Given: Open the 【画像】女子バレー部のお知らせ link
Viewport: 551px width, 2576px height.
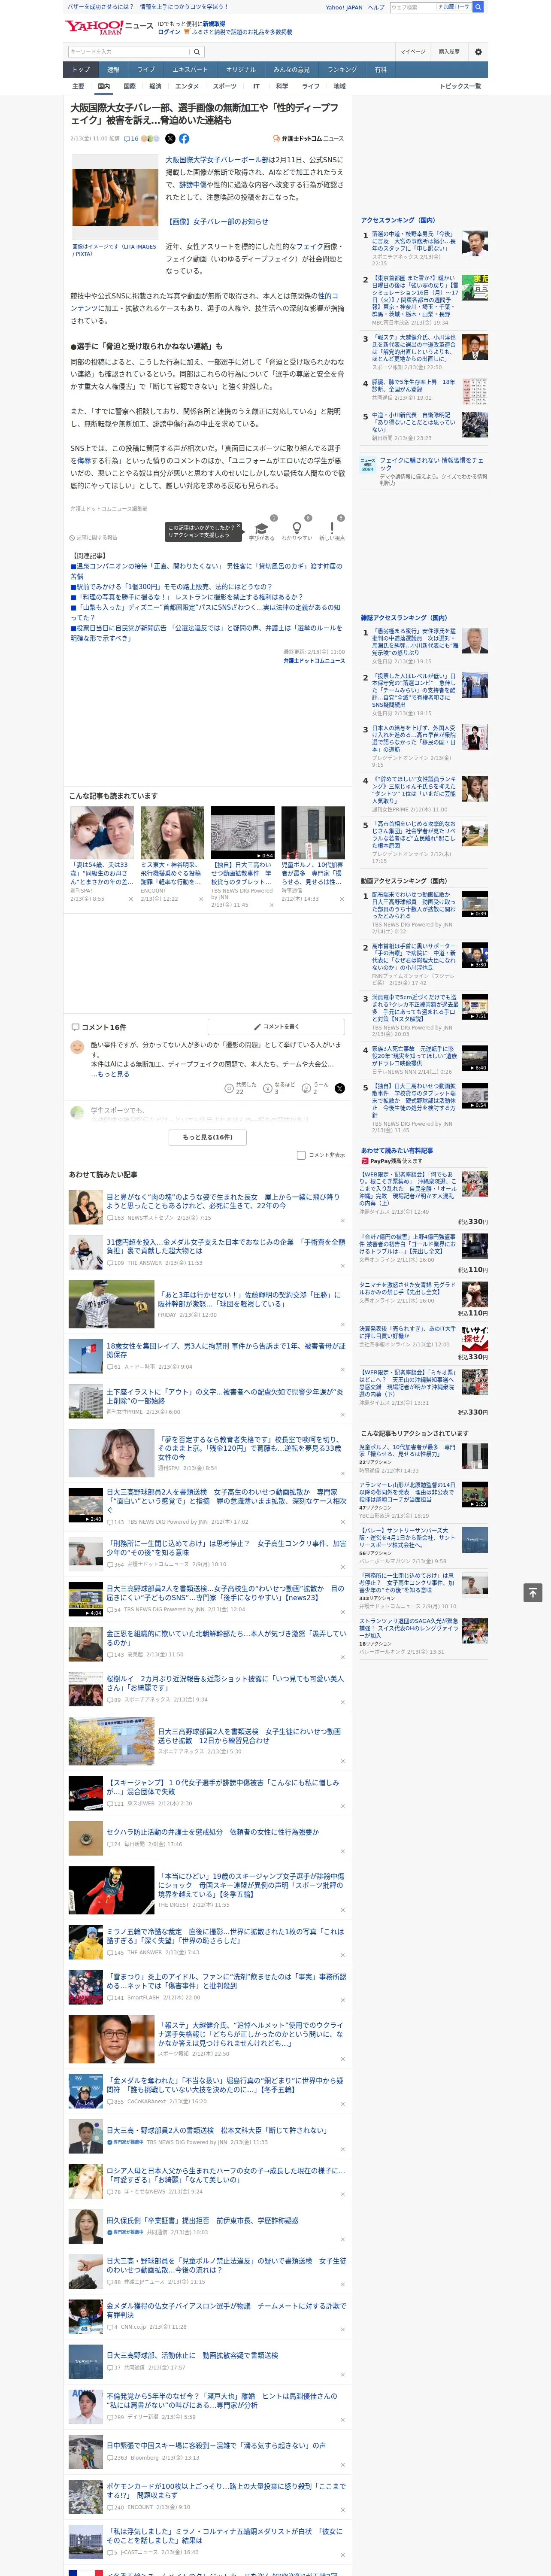Looking at the screenshot, I should pyautogui.click(x=217, y=222).
